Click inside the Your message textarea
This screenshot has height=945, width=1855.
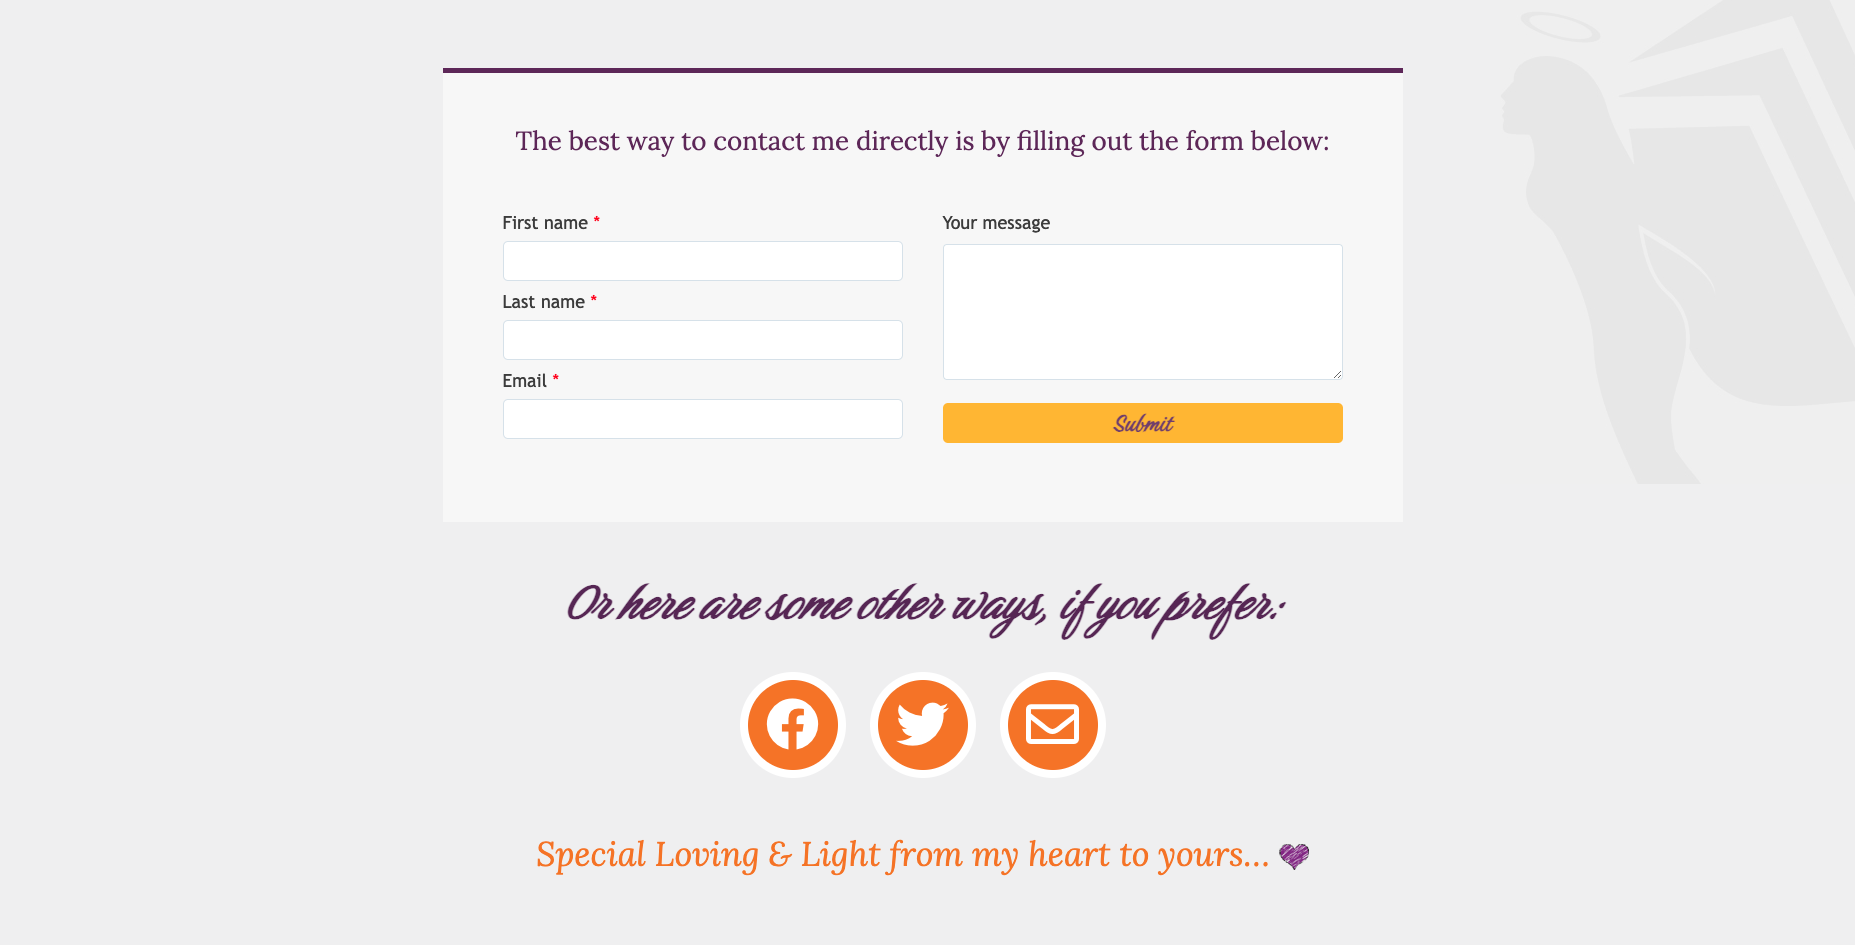(x=1142, y=311)
